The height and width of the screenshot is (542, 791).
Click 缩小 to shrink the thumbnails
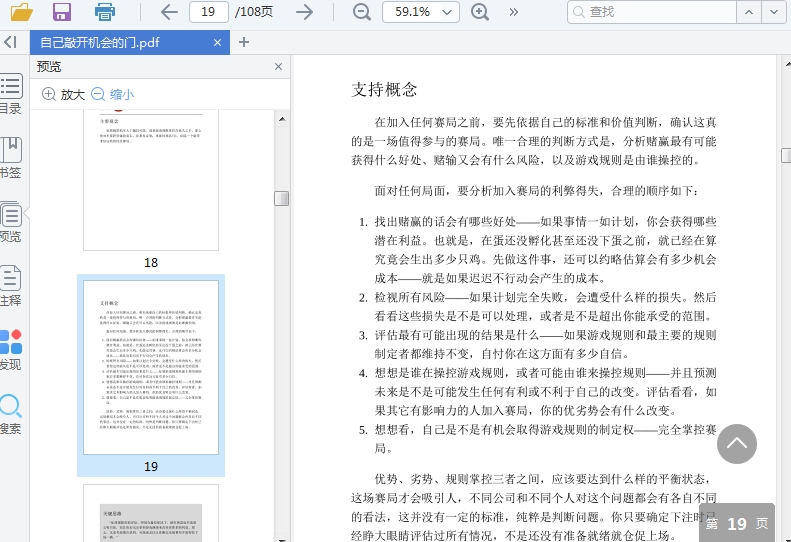click(112, 94)
